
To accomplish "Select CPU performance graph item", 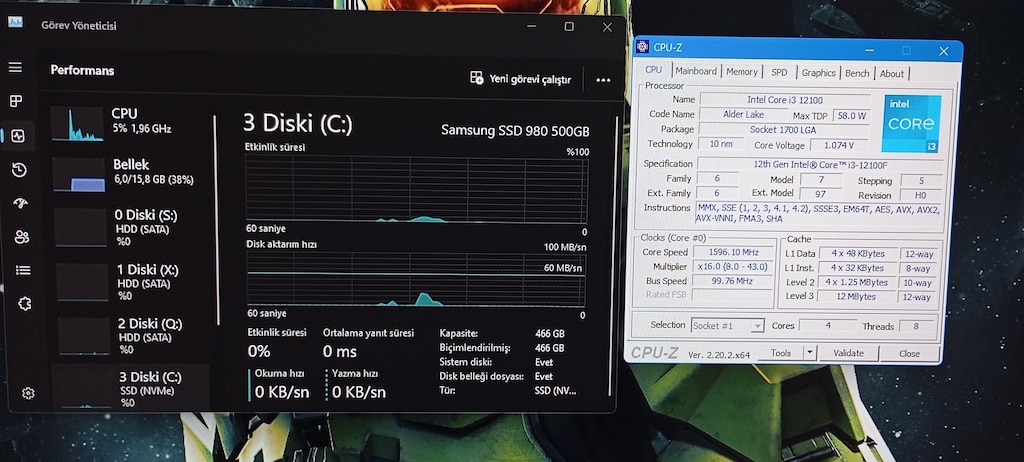I will [129, 123].
